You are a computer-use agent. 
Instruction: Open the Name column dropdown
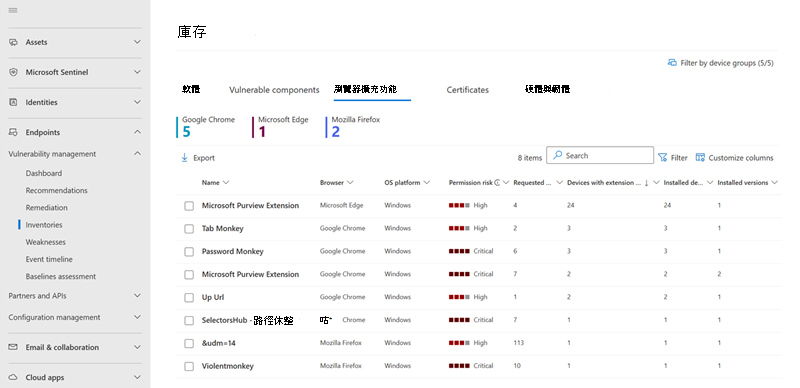[226, 183]
